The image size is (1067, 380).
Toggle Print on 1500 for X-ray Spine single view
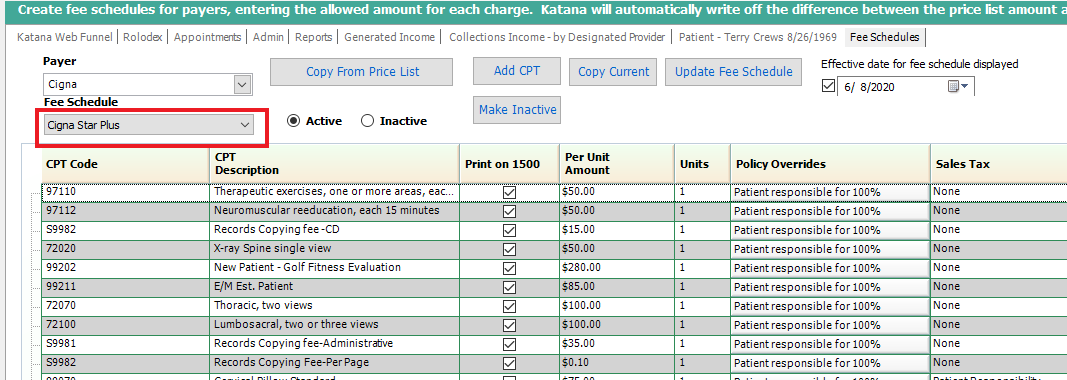(509, 249)
